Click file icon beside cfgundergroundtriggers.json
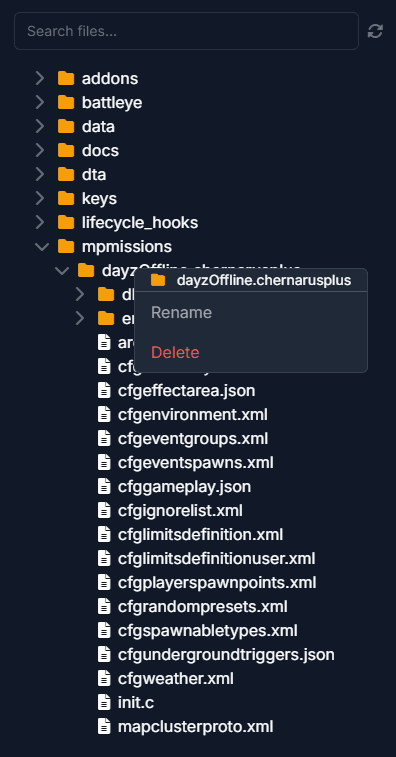This screenshot has height=757, width=396. (104, 655)
